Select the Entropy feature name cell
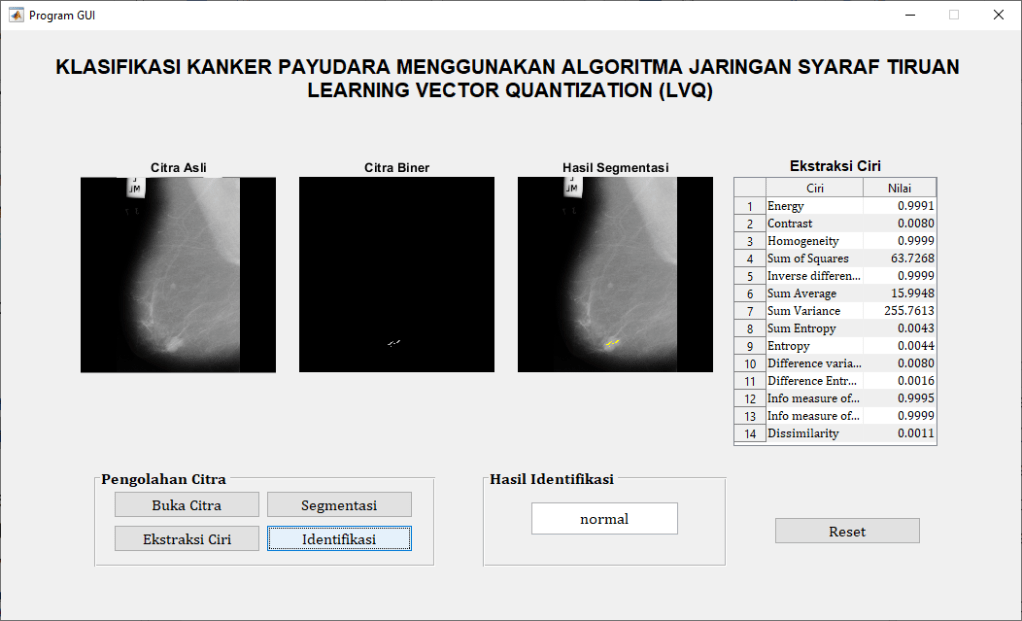The height and width of the screenshot is (621, 1022). pos(814,346)
